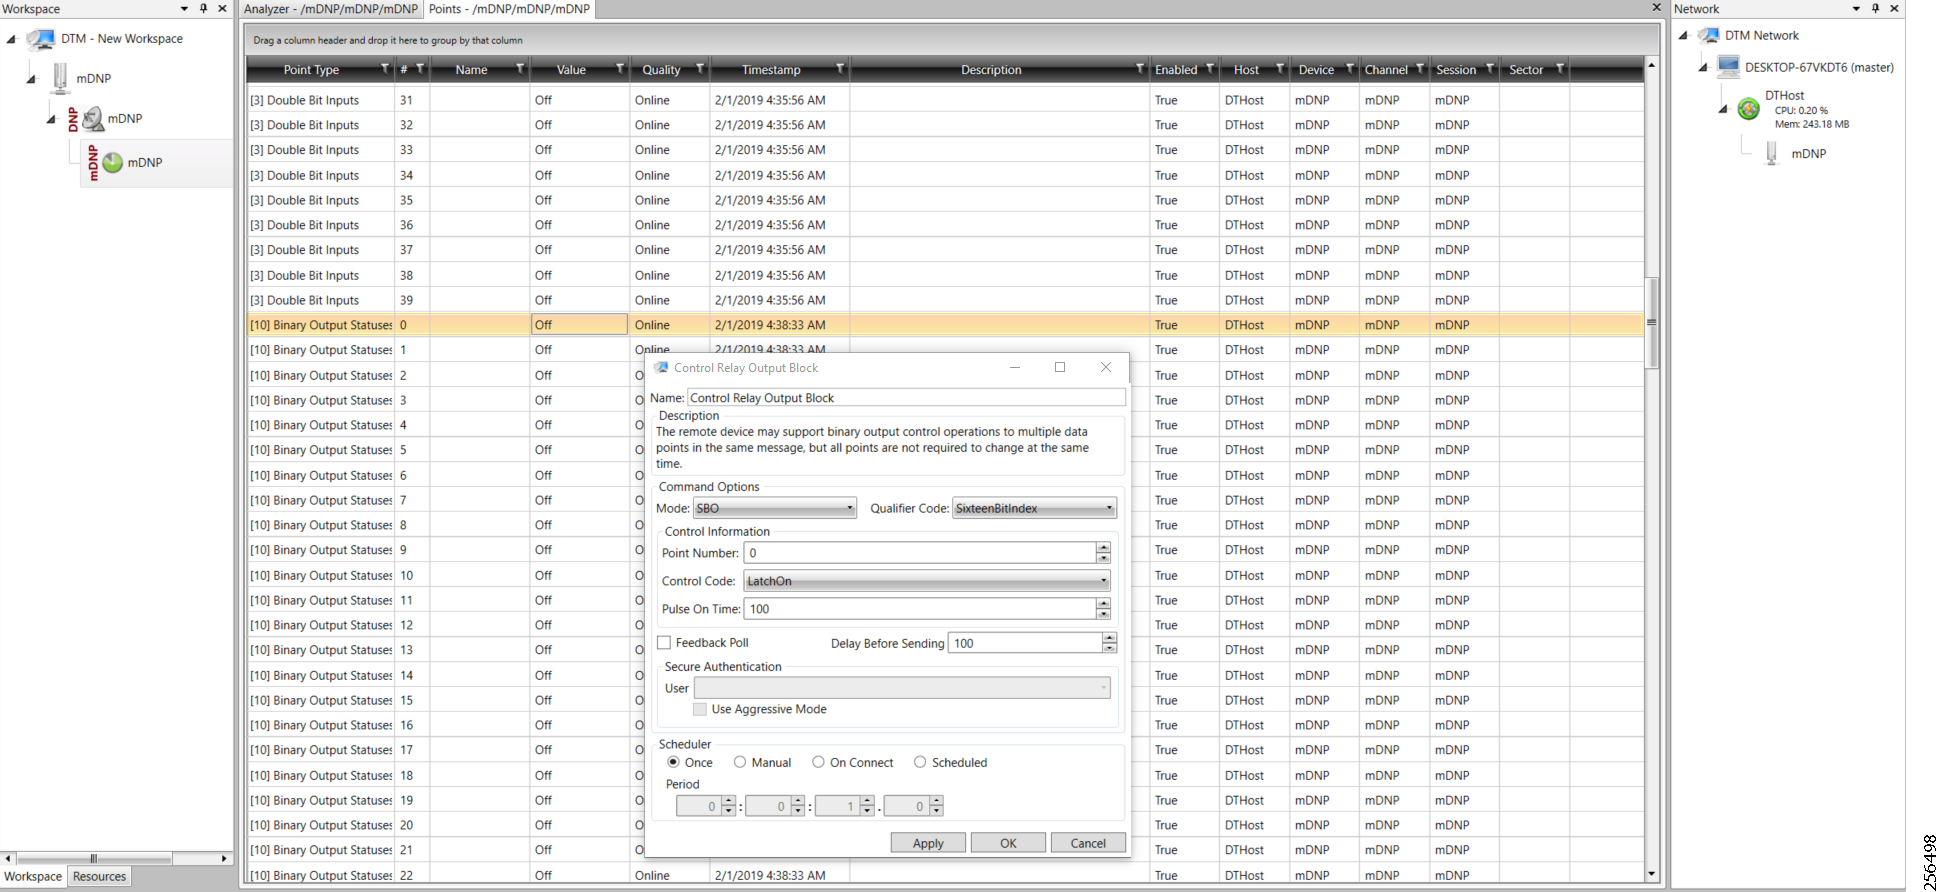Open the Workspace bottom tab
This screenshot has height=892, width=1939.
pos(33,876)
